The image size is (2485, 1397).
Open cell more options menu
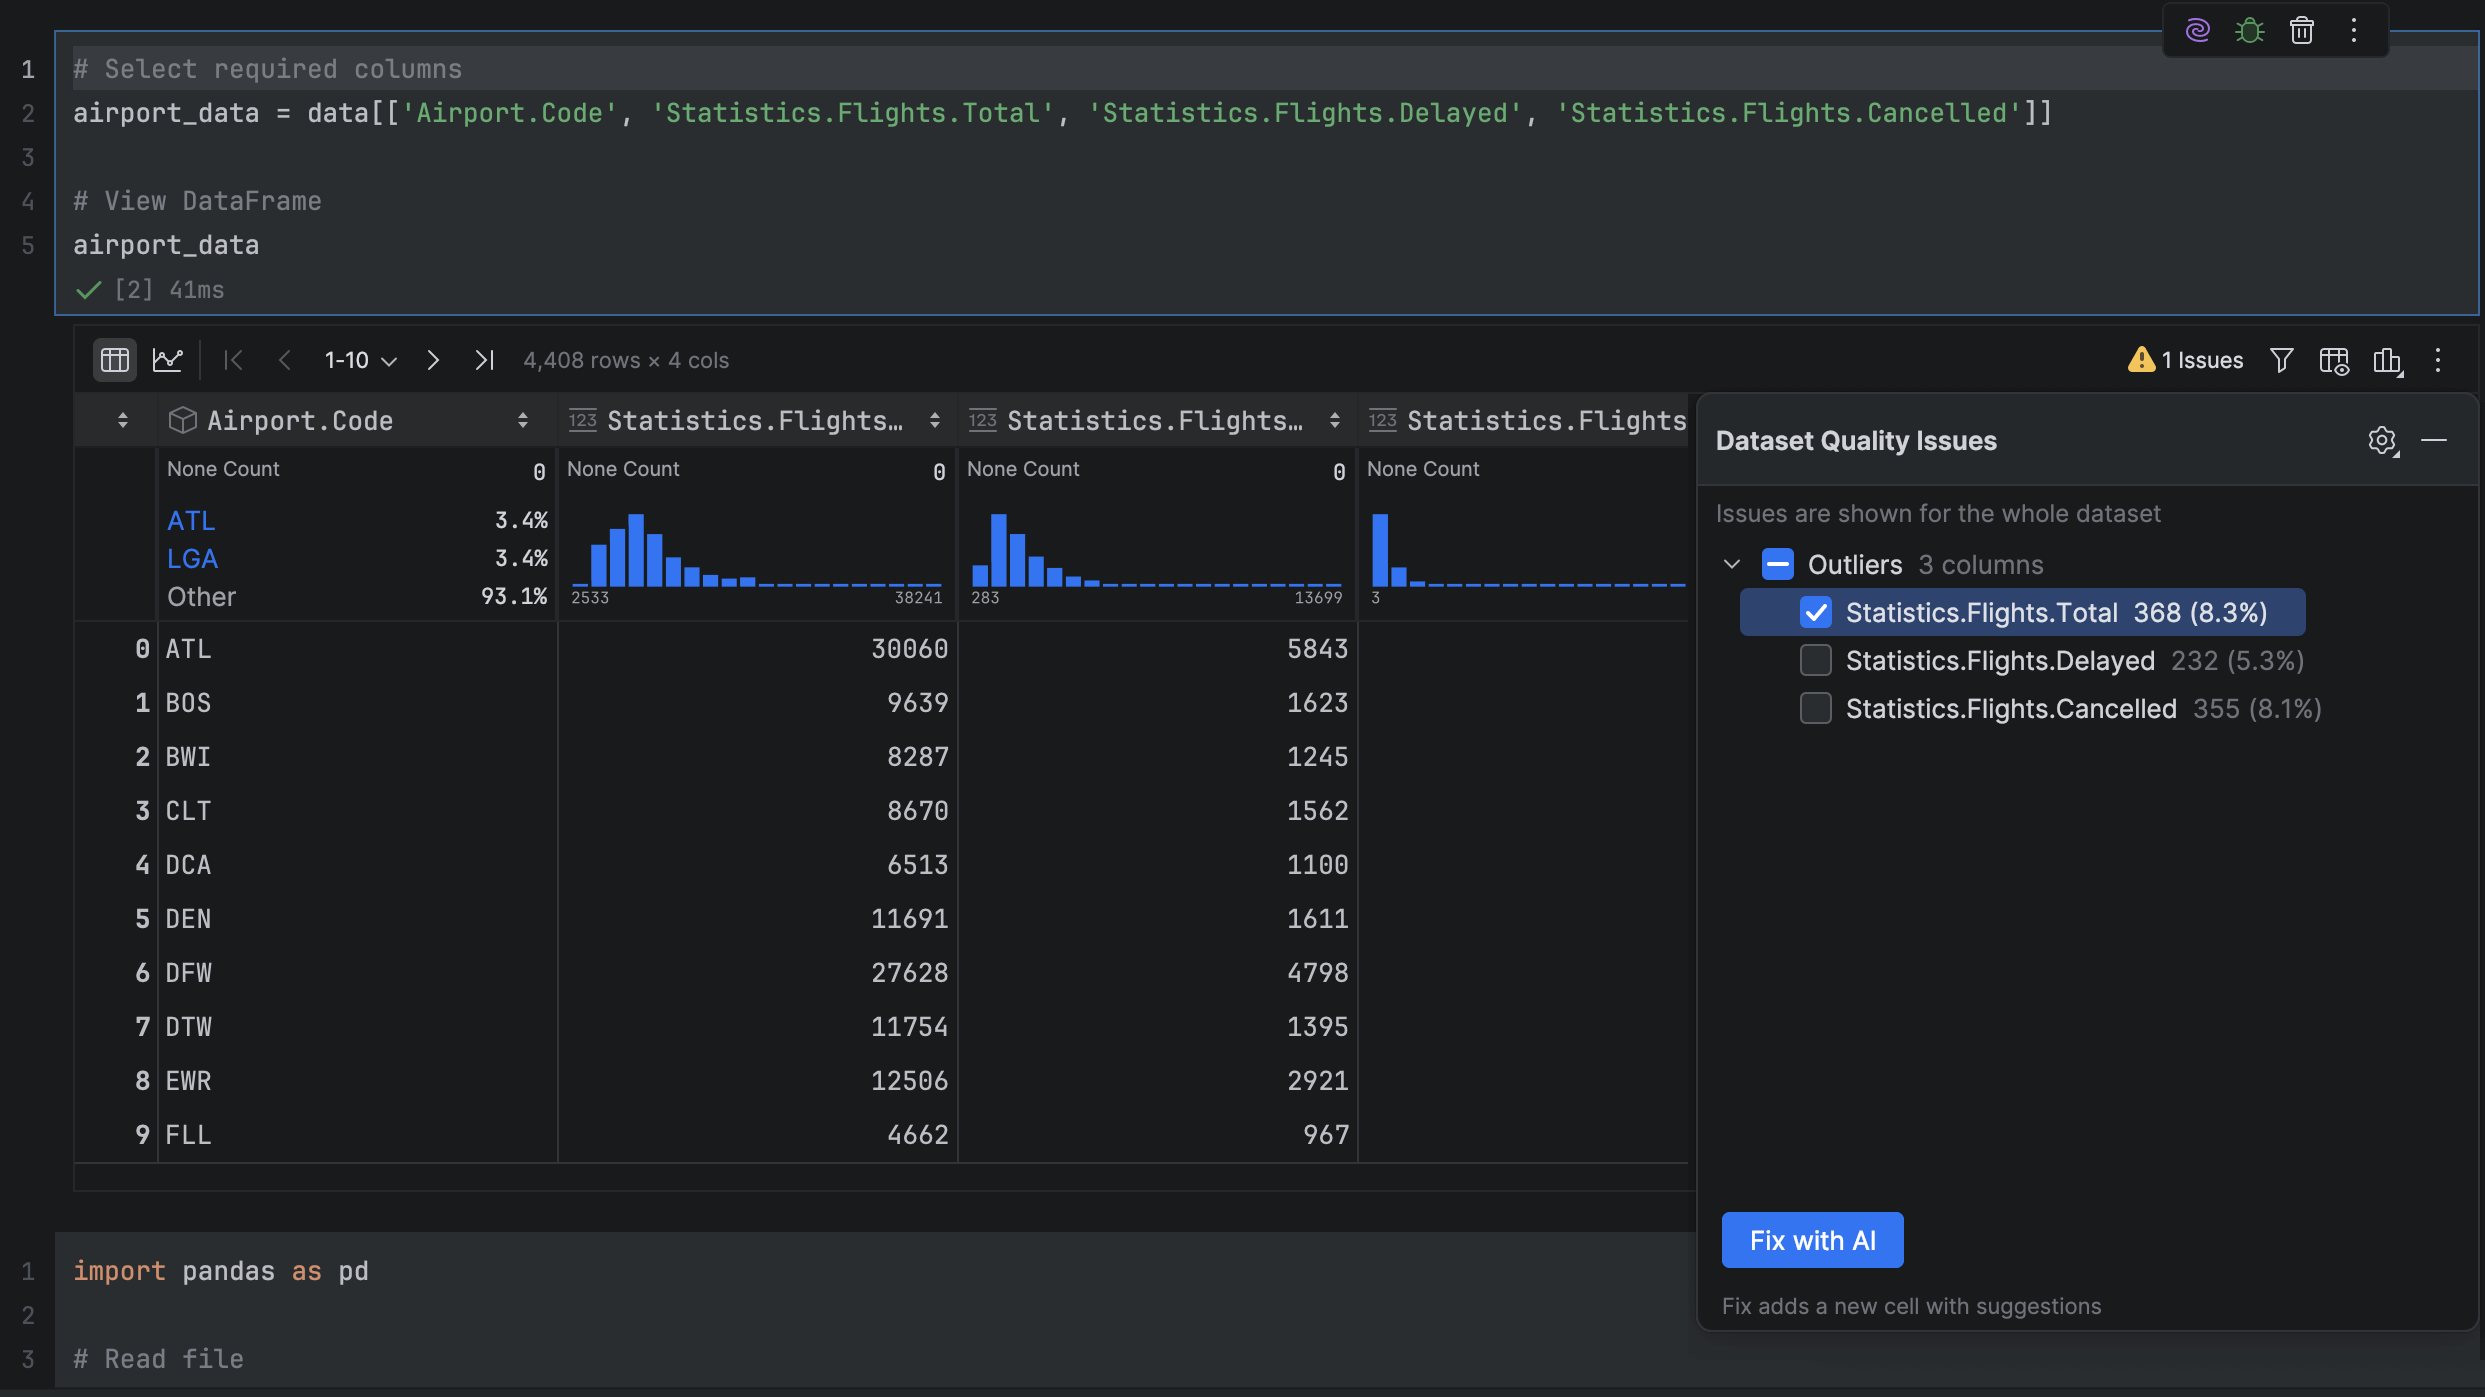pos(2354,30)
